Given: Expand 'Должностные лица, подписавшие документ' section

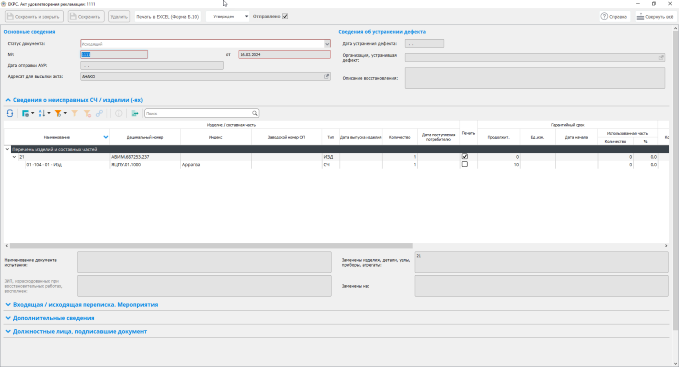Looking at the screenshot, I should point(8,332).
